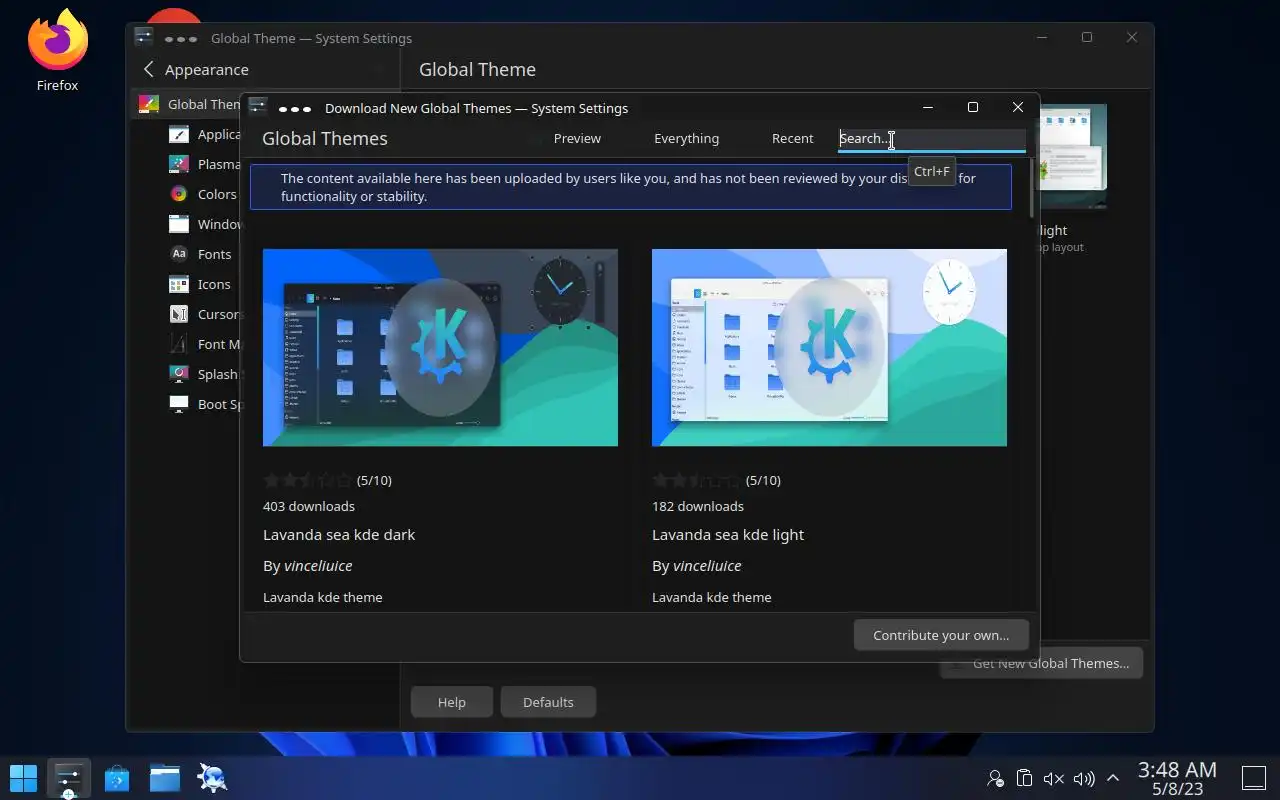Click the System Settings taskbar icon

(x=68, y=777)
